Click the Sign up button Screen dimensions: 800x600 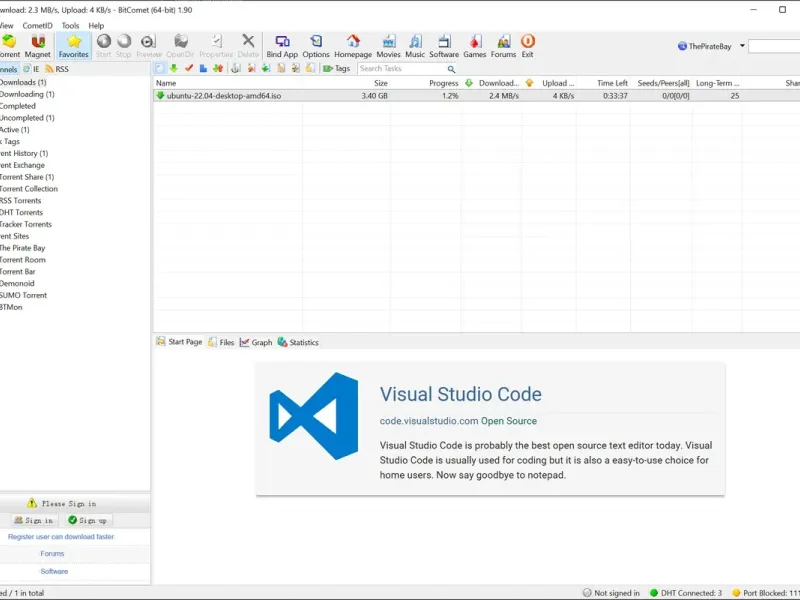coord(88,520)
